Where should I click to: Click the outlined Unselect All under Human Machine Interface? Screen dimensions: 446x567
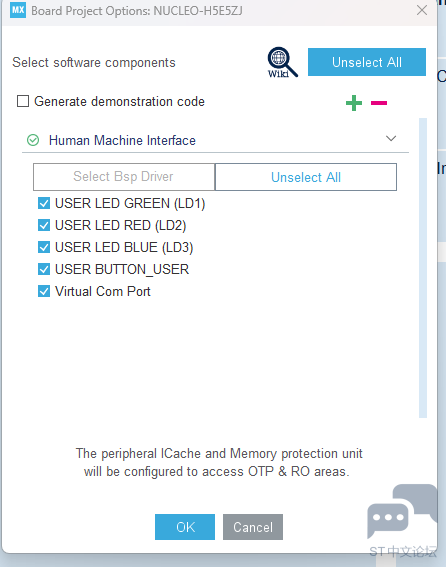point(306,177)
